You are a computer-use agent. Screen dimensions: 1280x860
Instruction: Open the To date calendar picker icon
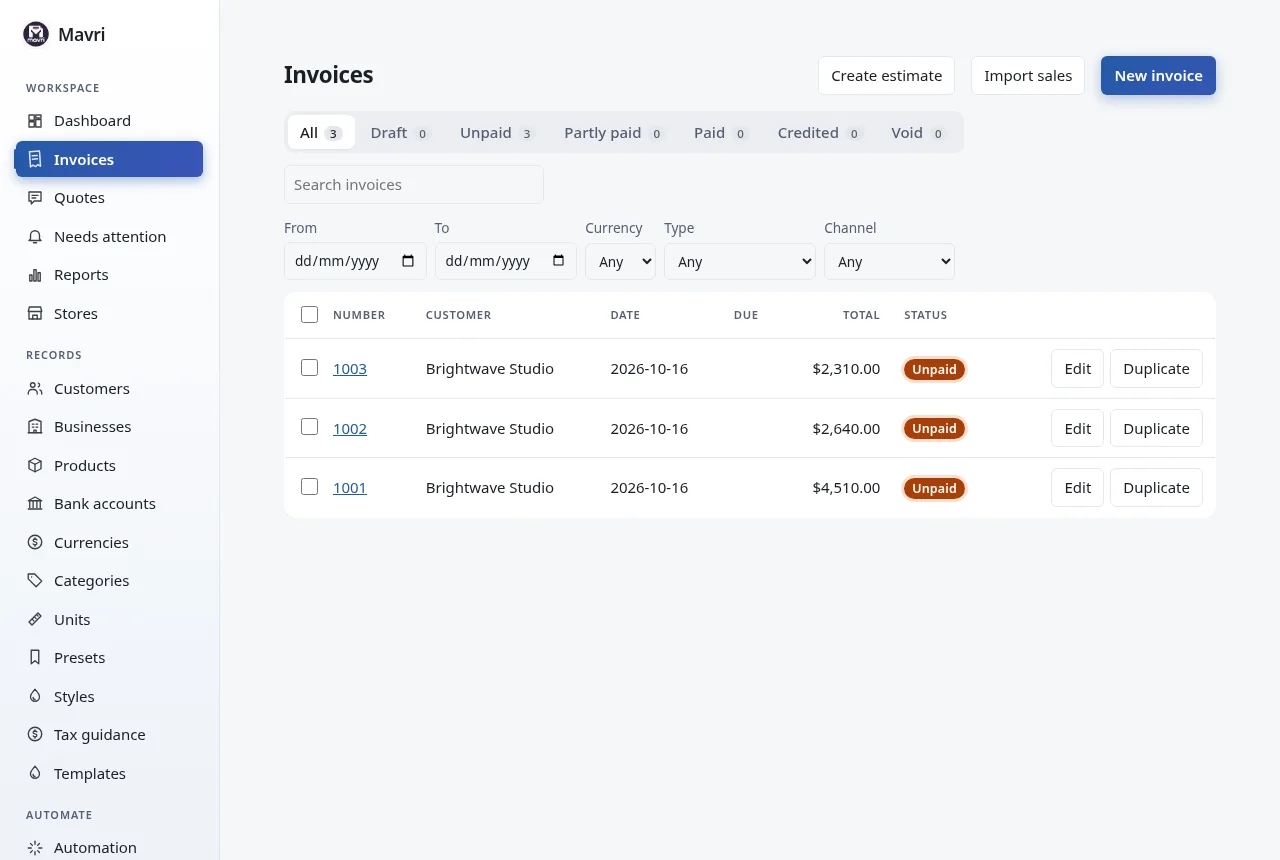click(x=558, y=261)
